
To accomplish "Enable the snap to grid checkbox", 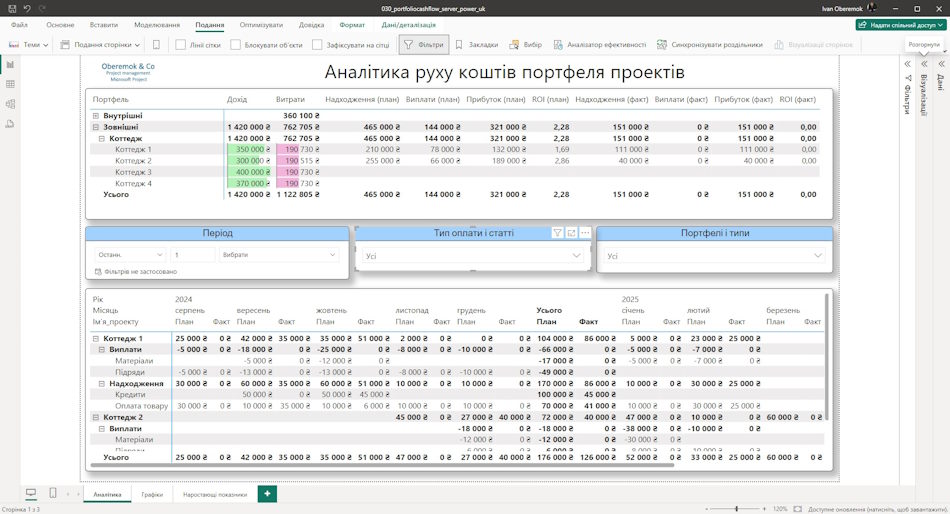I will [x=317, y=44].
